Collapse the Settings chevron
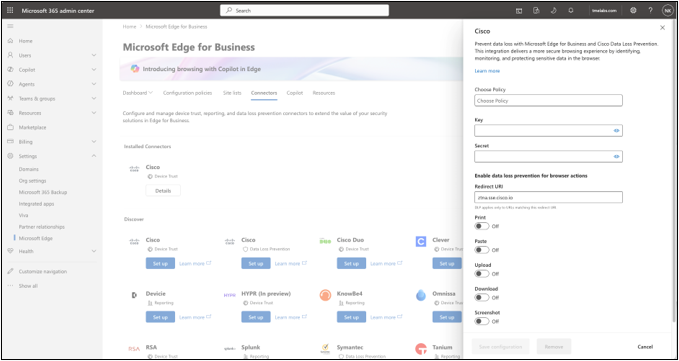This screenshot has width=679, height=361. [94, 156]
